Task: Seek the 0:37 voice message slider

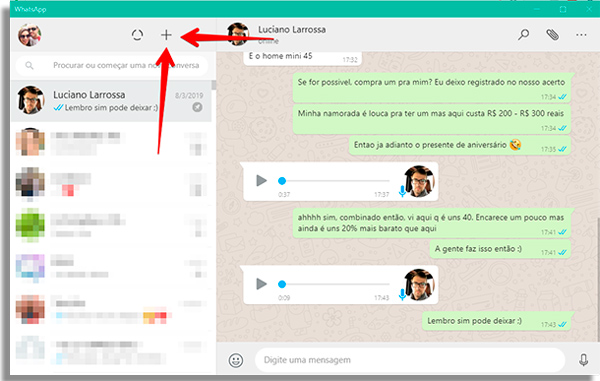Action: (333, 181)
